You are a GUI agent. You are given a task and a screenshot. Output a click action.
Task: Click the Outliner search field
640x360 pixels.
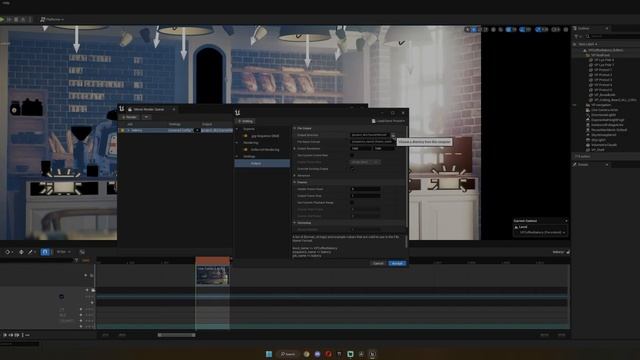614,36
